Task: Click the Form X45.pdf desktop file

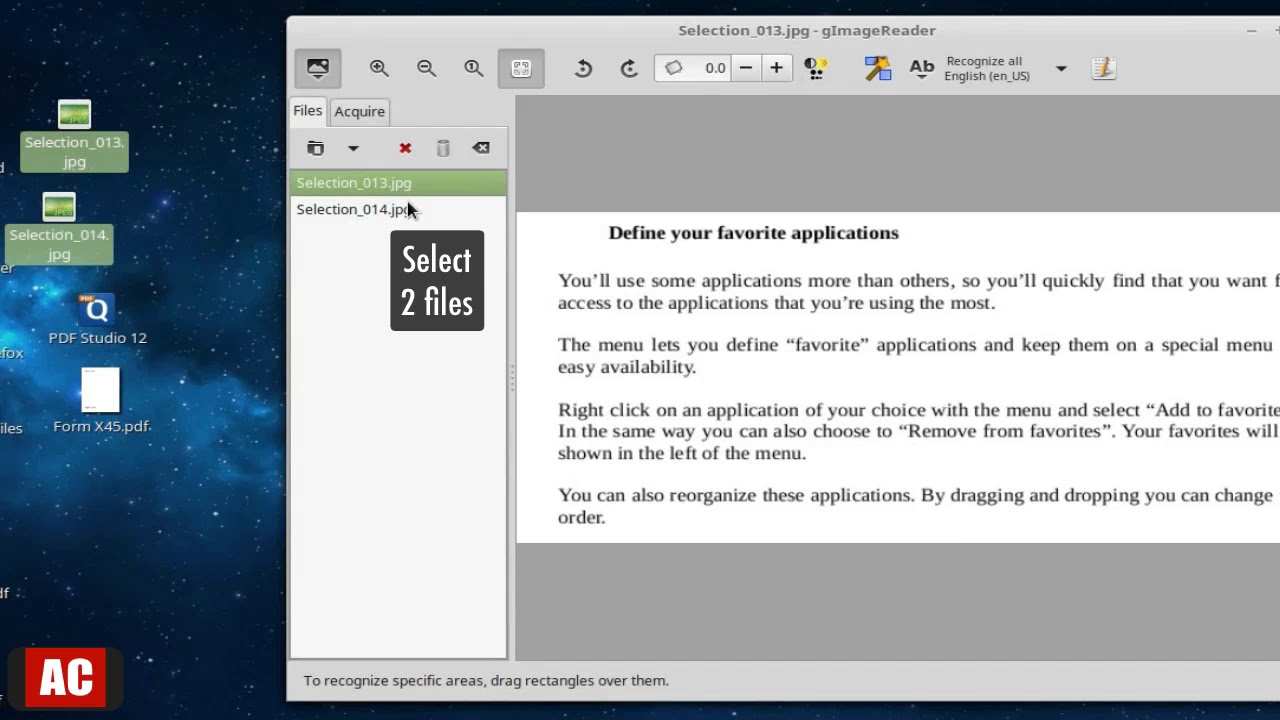Action: point(101,400)
